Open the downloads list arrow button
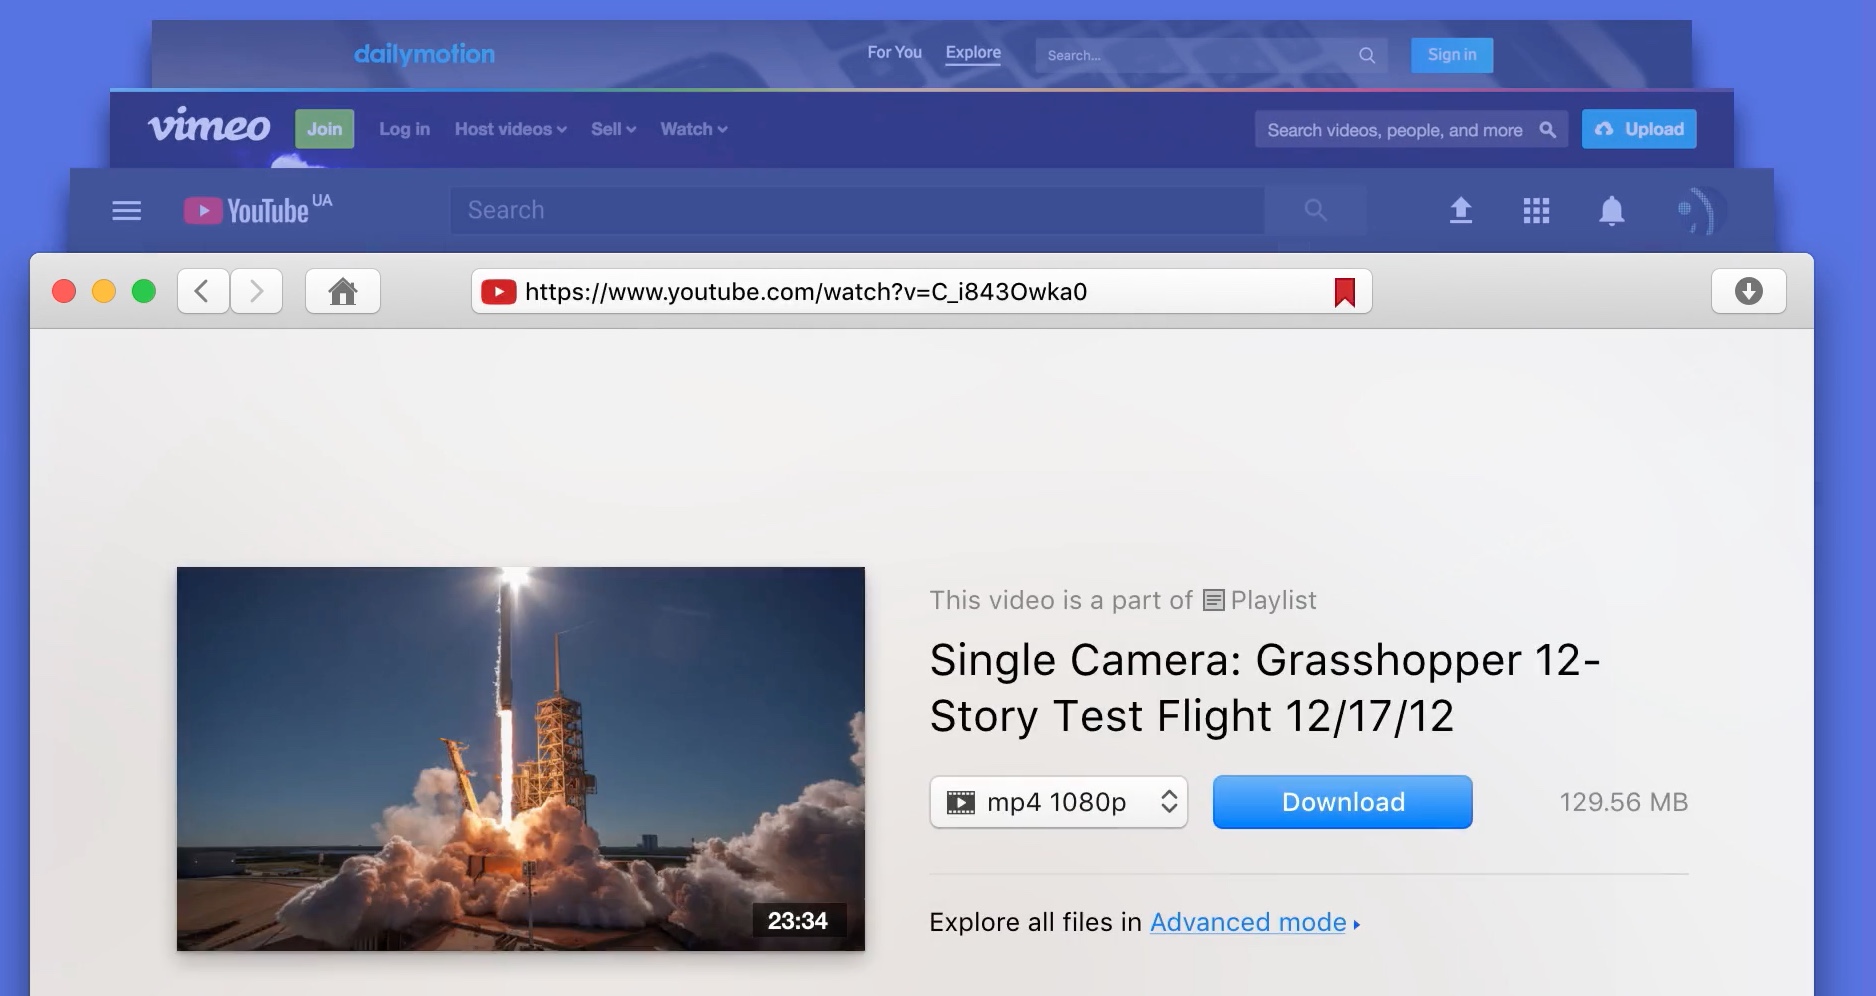This screenshot has width=1876, height=996. (1748, 291)
